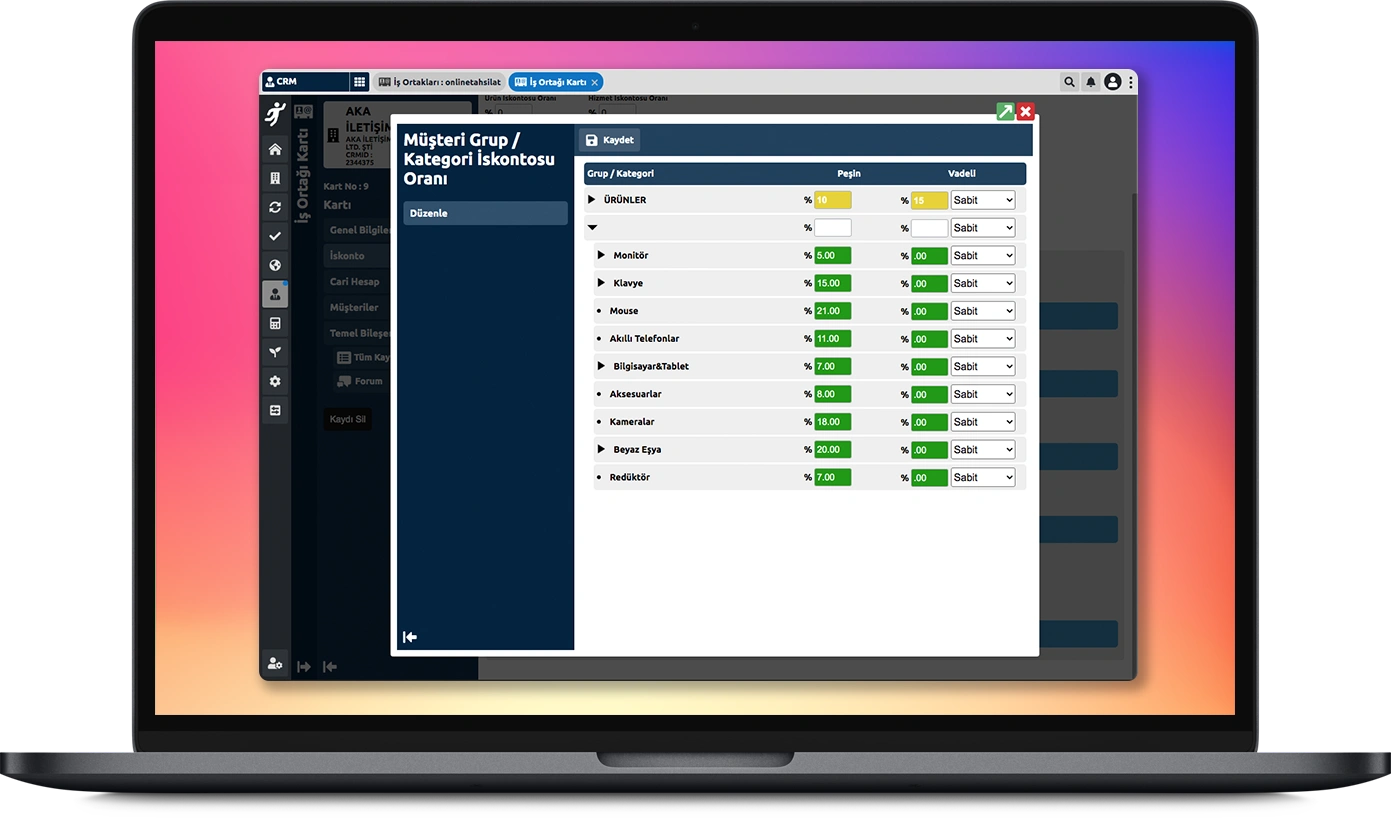This screenshot has height=818, width=1391.
Task: Click the notification bell icon
Action: click(x=1091, y=82)
